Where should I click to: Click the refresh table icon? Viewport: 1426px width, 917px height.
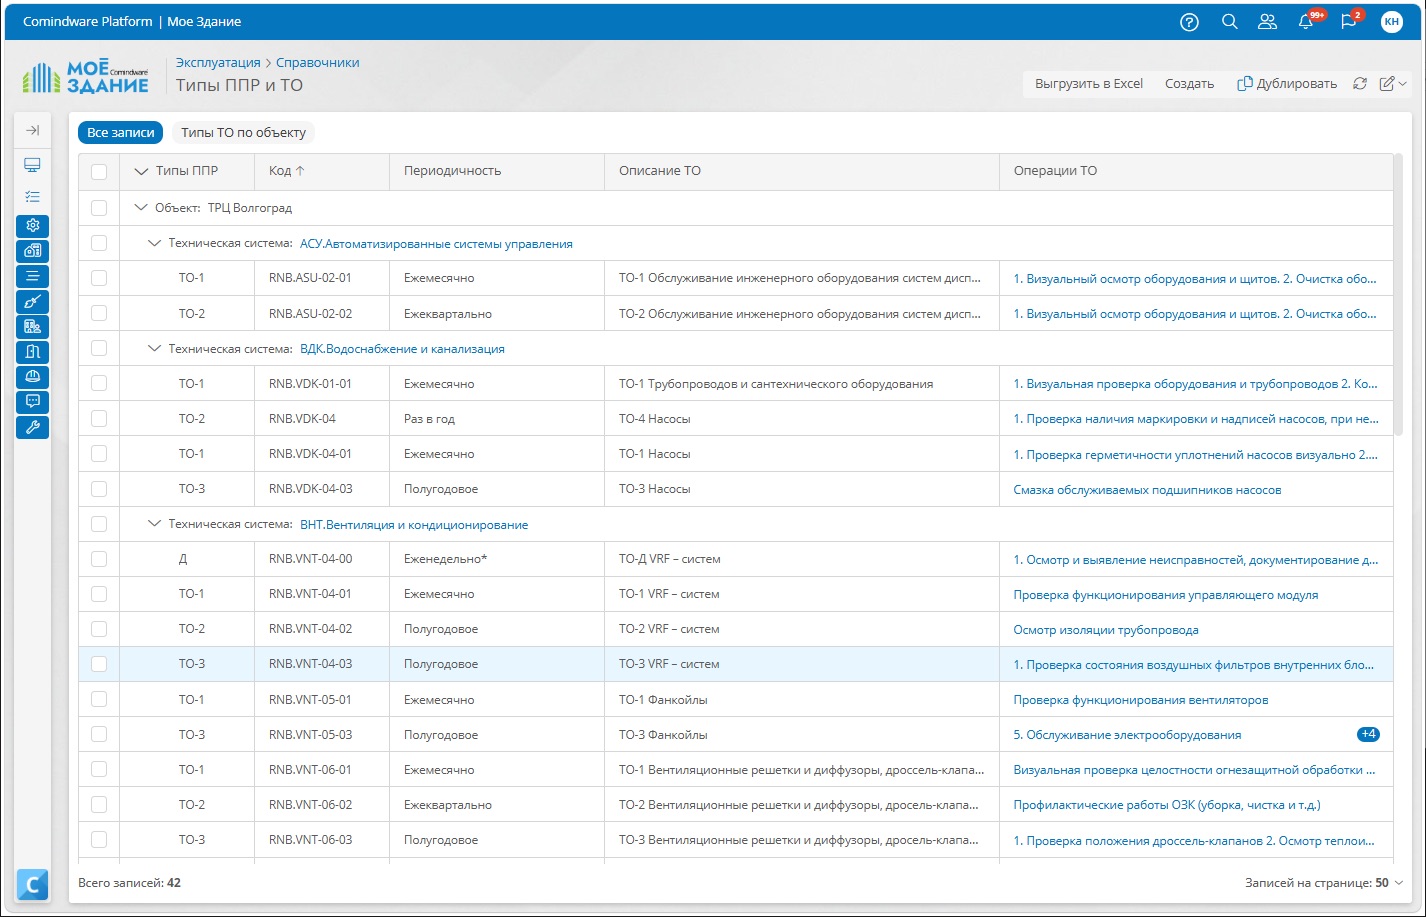1359,84
